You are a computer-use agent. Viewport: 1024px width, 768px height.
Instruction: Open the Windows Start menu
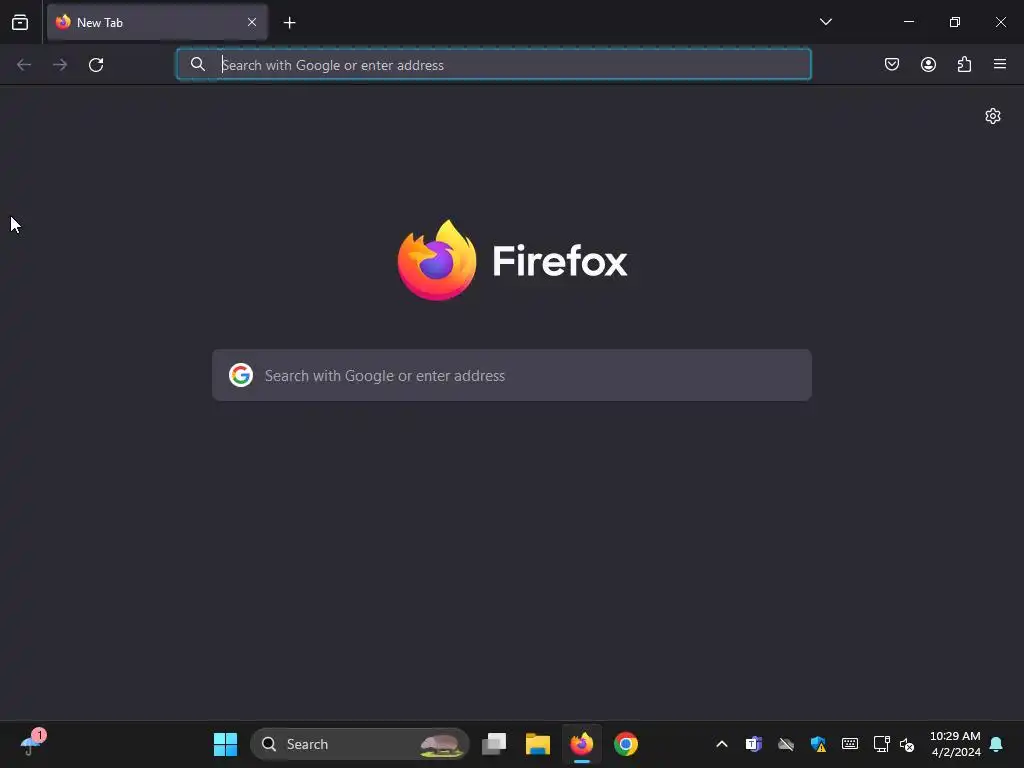point(225,744)
